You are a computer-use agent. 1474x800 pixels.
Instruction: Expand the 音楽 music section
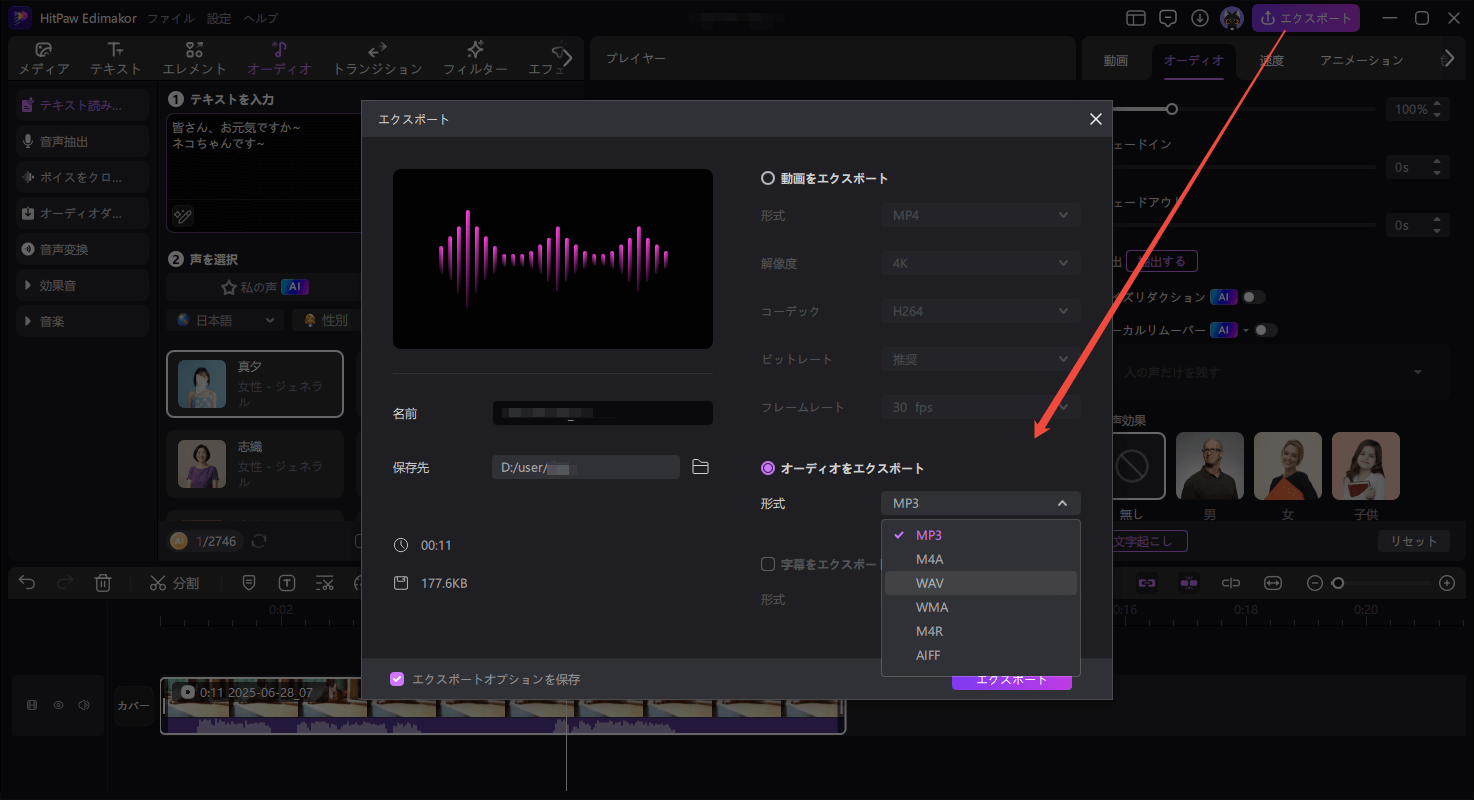tap(82, 321)
